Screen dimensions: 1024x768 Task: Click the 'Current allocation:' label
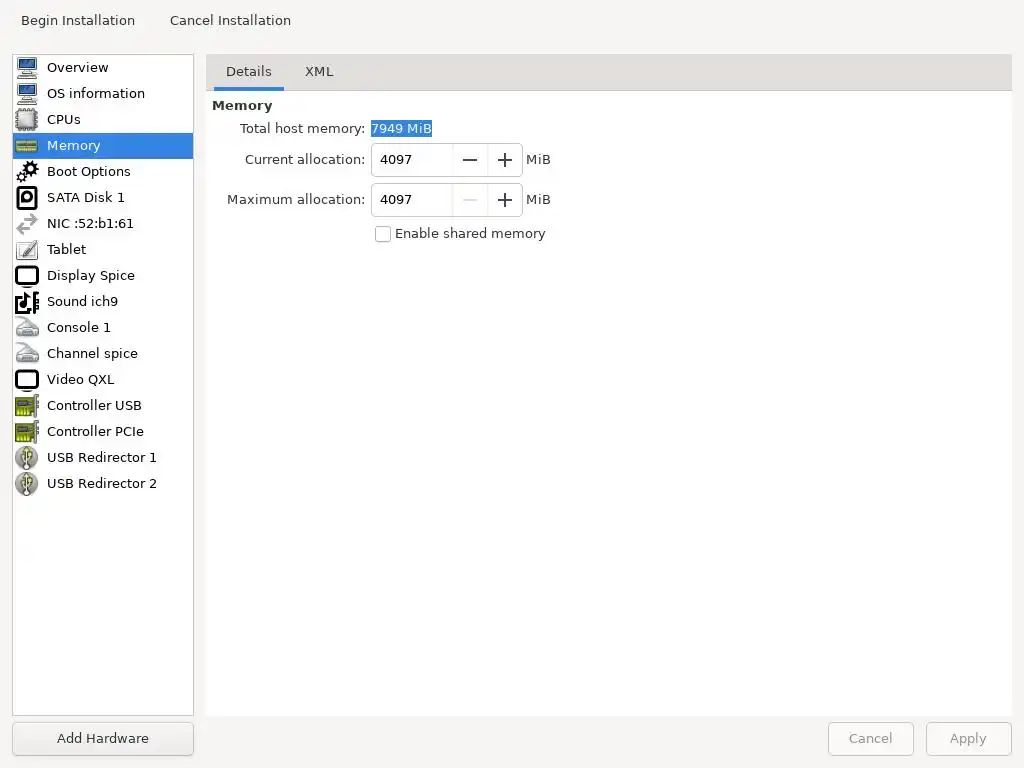click(305, 160)
